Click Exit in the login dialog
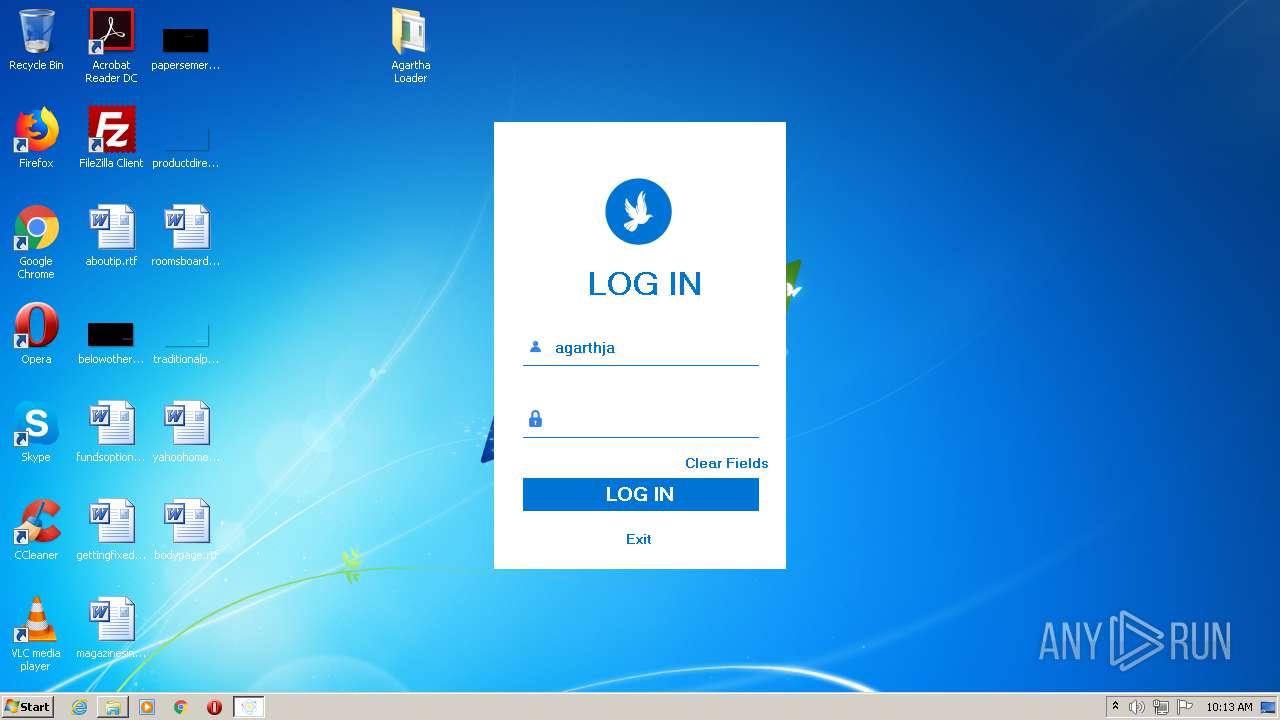Image resolution: width=1280 pixels, height=720 pixels. [638, 539]
